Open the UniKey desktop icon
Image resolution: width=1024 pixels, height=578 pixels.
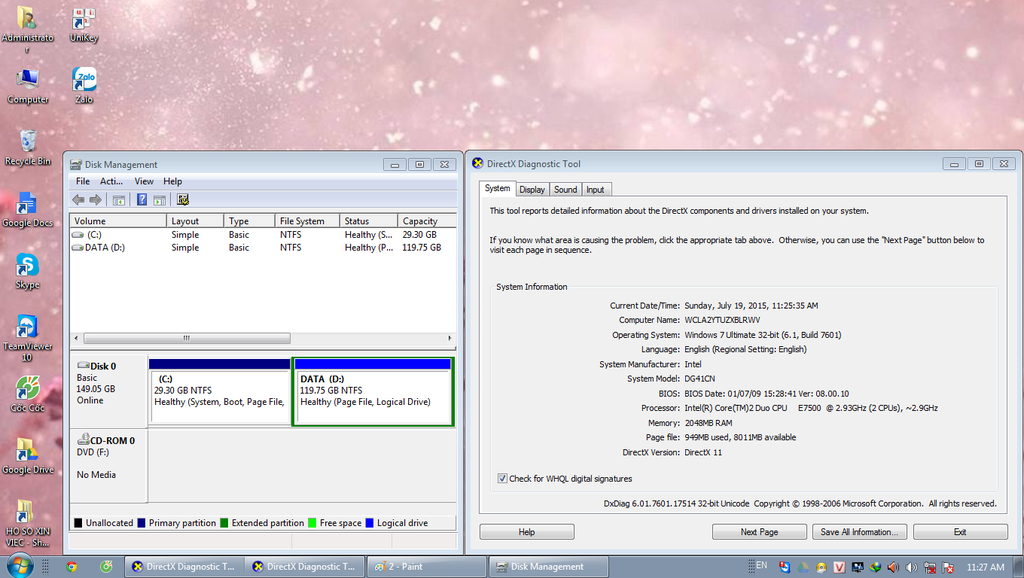(x=84, y=20)
